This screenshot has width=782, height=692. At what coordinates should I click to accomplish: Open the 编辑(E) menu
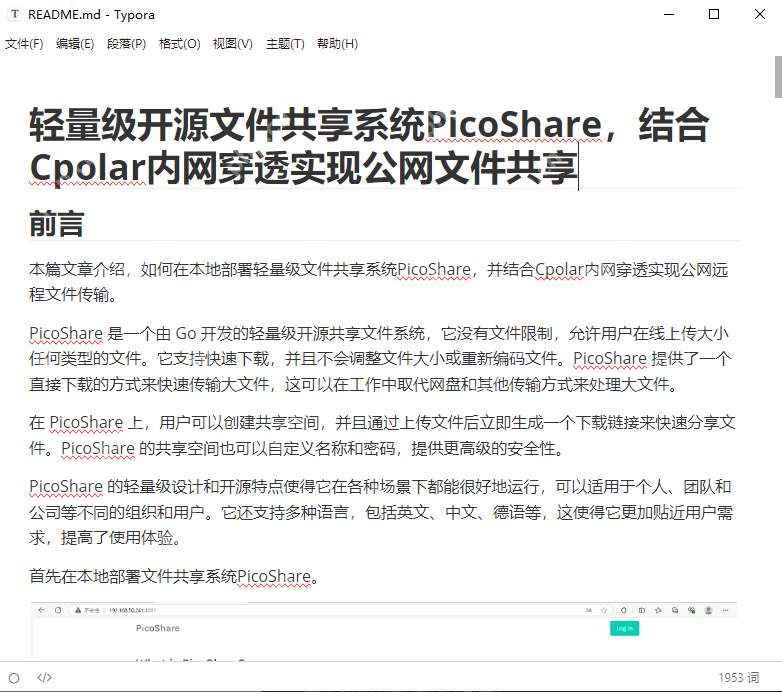pos(75,44)
